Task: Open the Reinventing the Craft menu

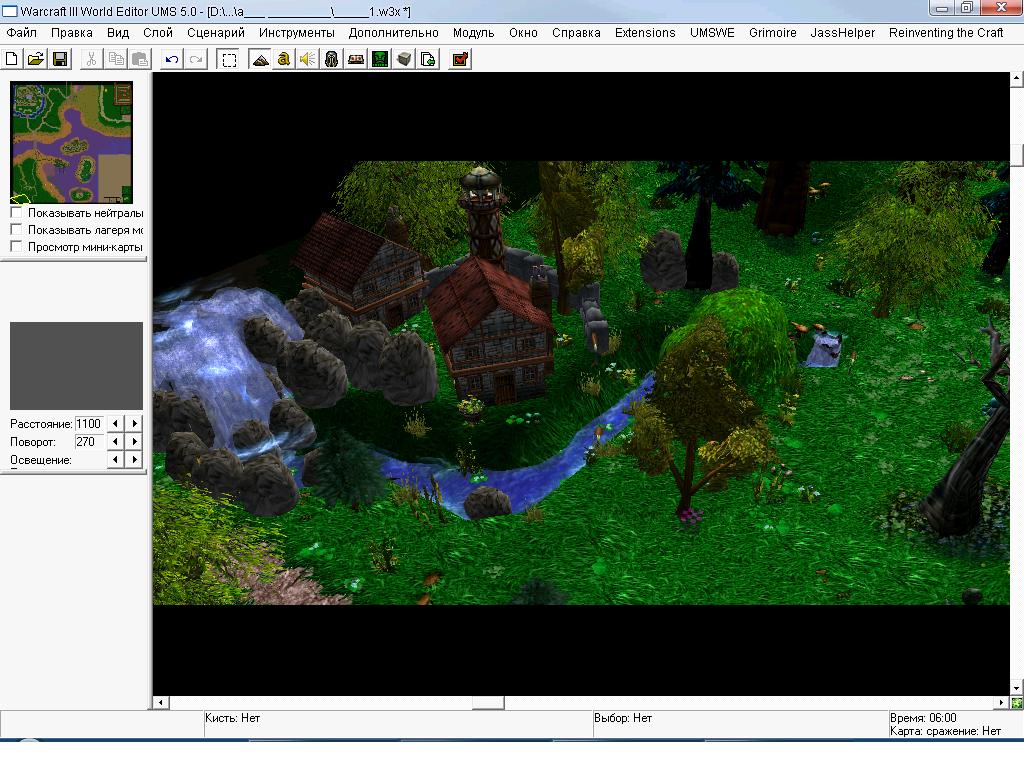Action: point(946,33)
